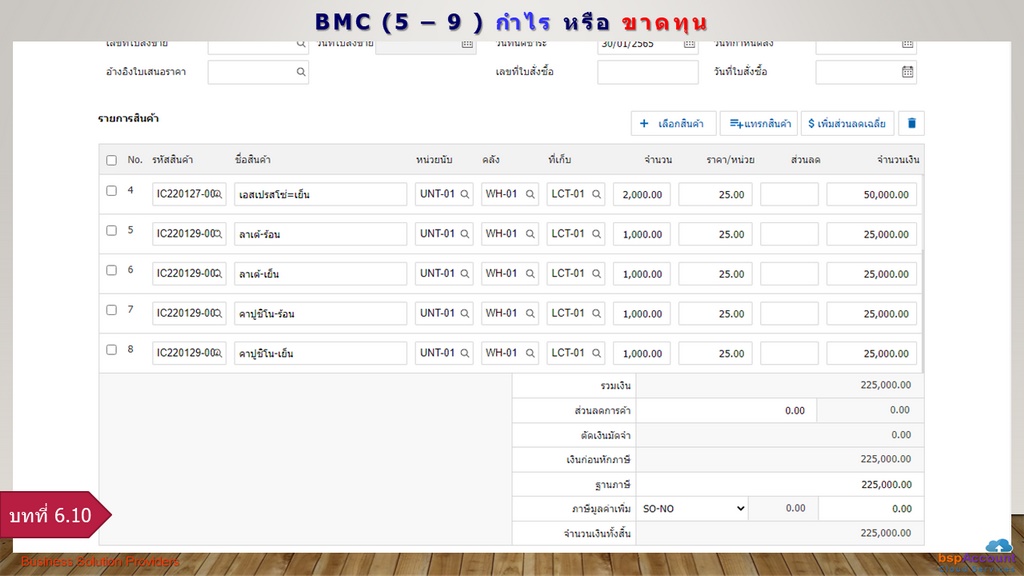Click the เพิ่มส่วนลดเฉลี่ย button
Screen dimensions: 1024x576
[847, 123]
